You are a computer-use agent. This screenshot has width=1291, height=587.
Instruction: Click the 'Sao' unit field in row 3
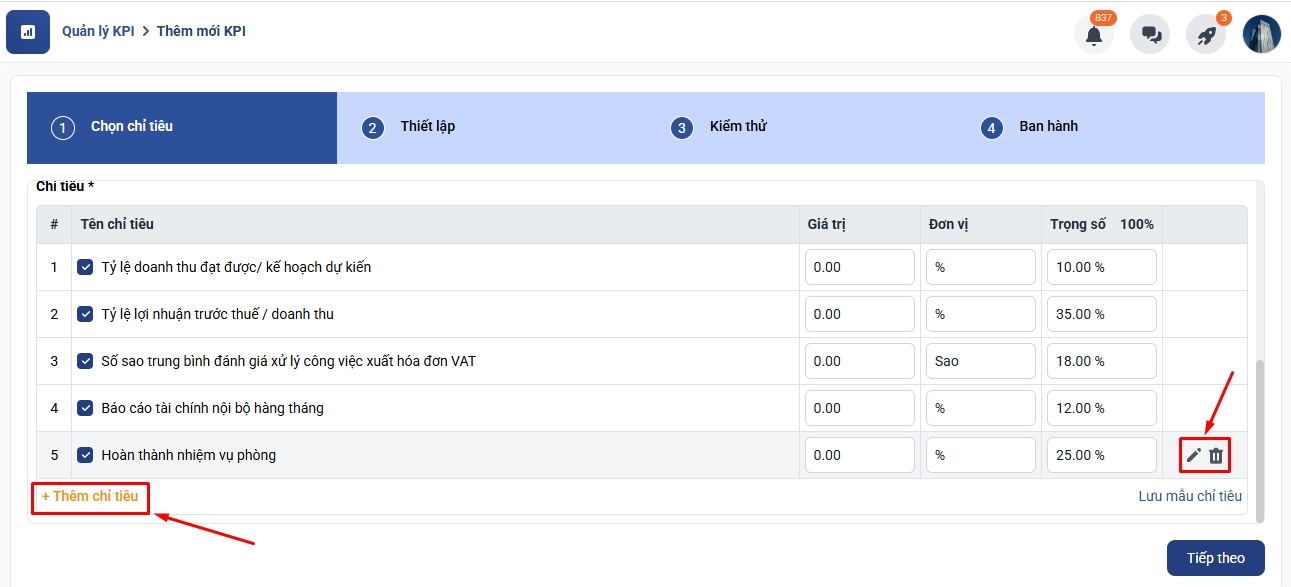coord(980,361)
